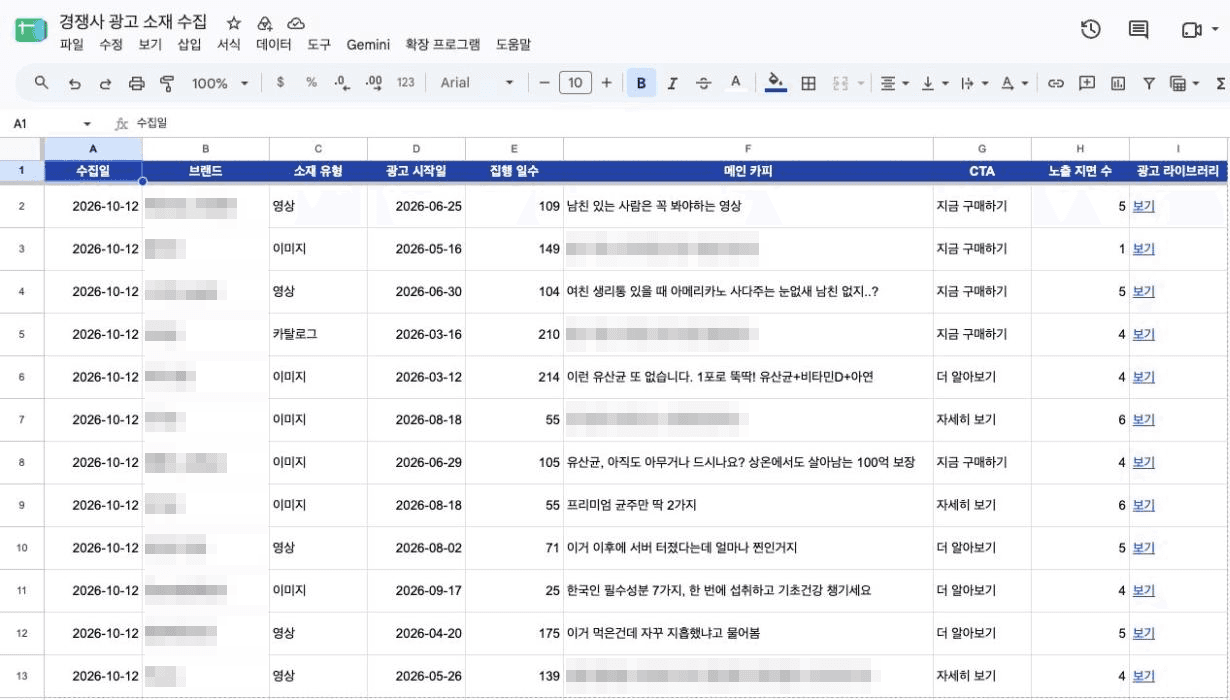Open the version history clock icon

[x=1091, y=30]
